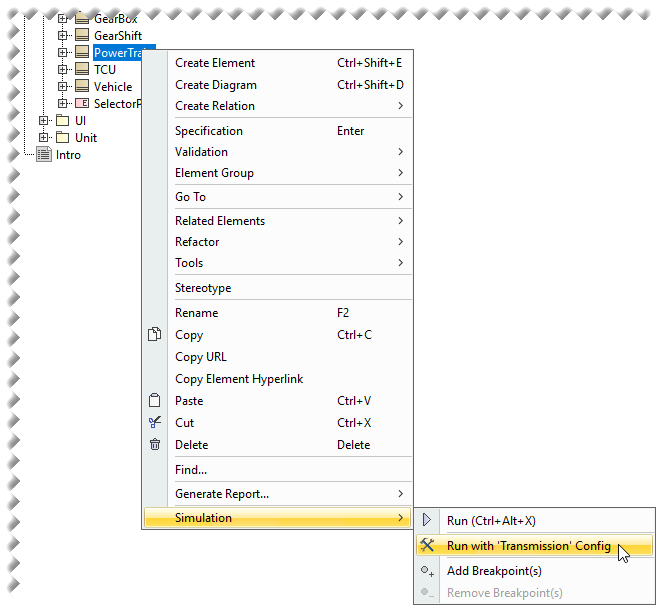Choose Cut from context menu
The image size is (656, 605).
(x=277, y=423)
